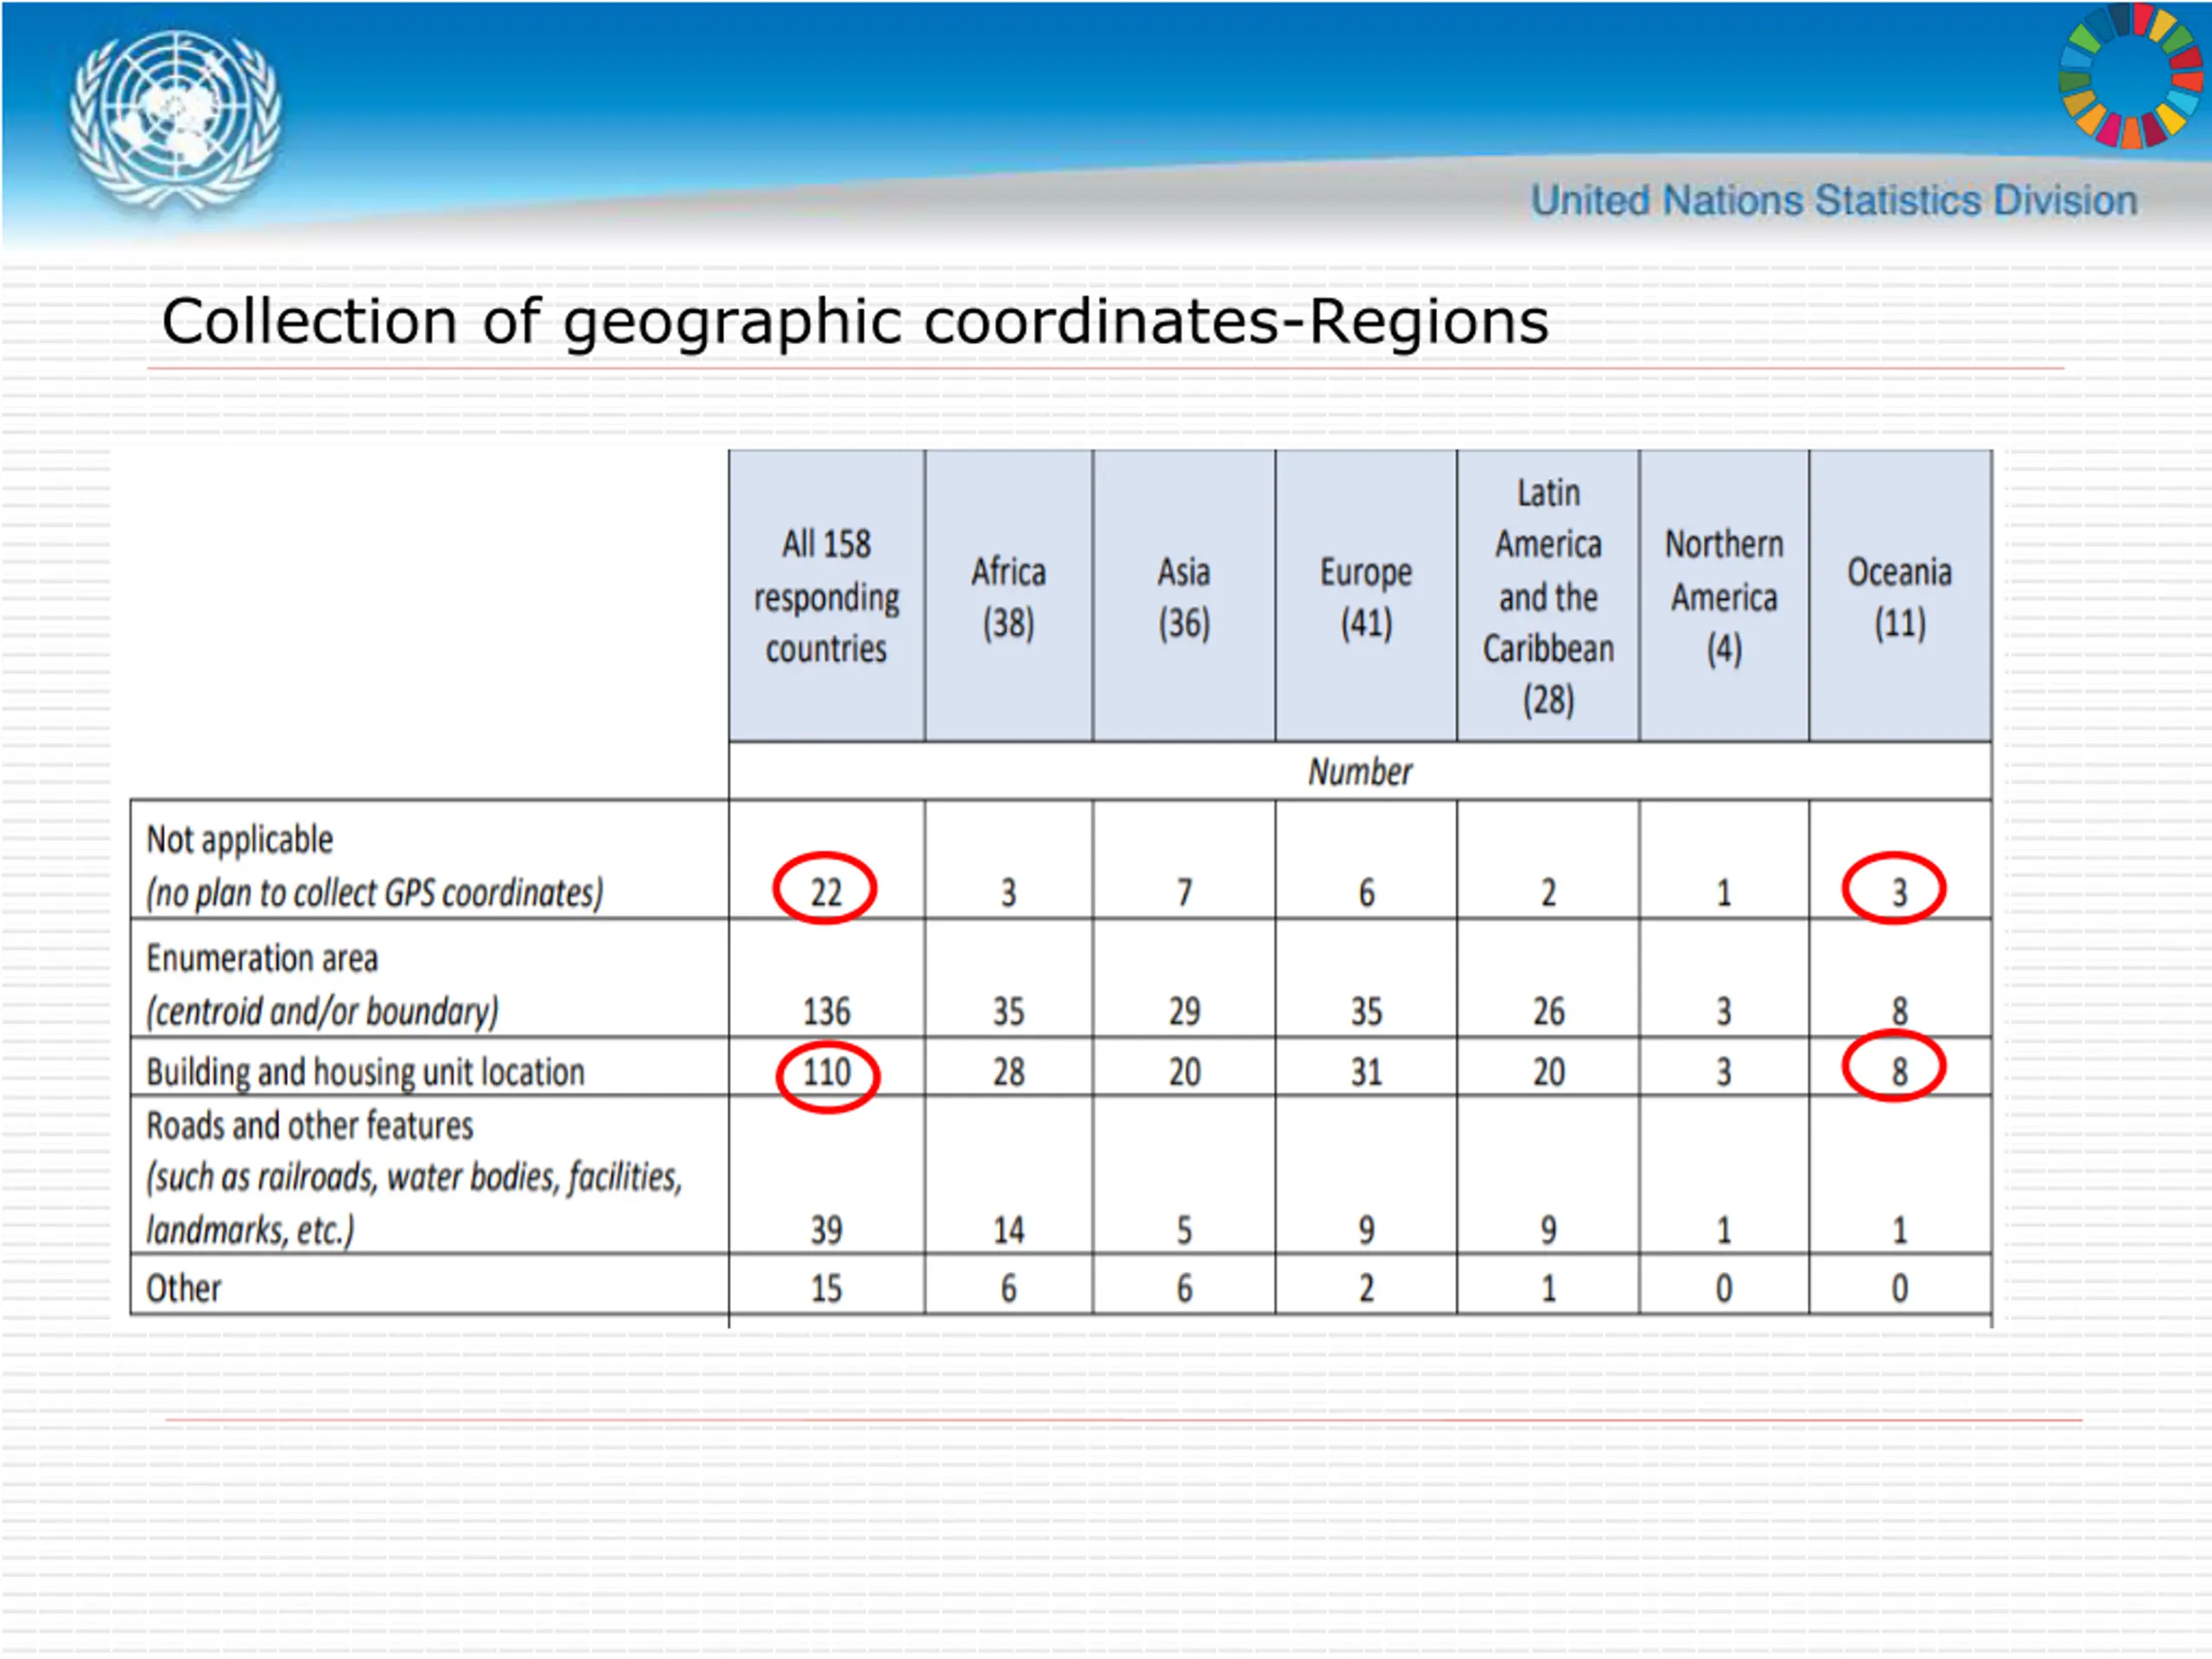The height and width of the screenshot is (1659, 2212).
Task: Select the Northern America (4) column header
Action: point(1724,596)
